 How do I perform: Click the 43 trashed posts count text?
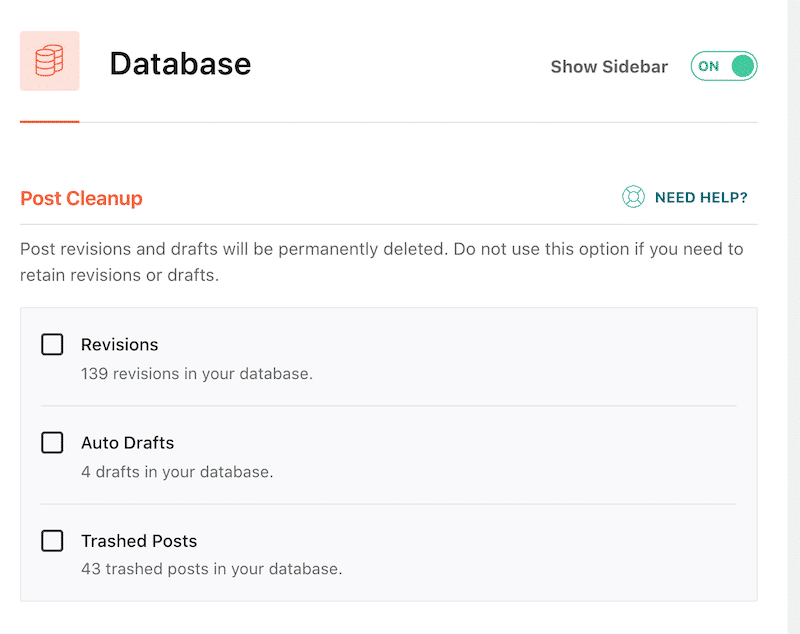[x=212, y=568]
